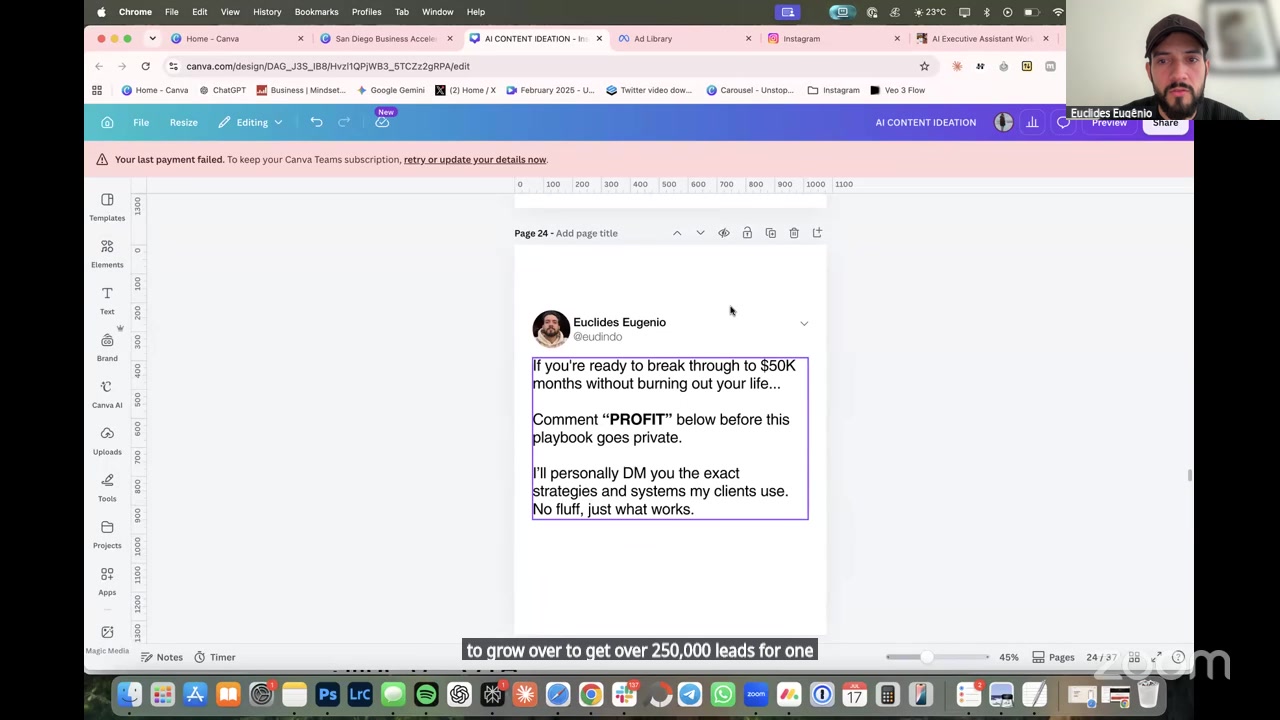1280x720 pixels.
Task: Open the Uploads panel
Action: [107, 440]
